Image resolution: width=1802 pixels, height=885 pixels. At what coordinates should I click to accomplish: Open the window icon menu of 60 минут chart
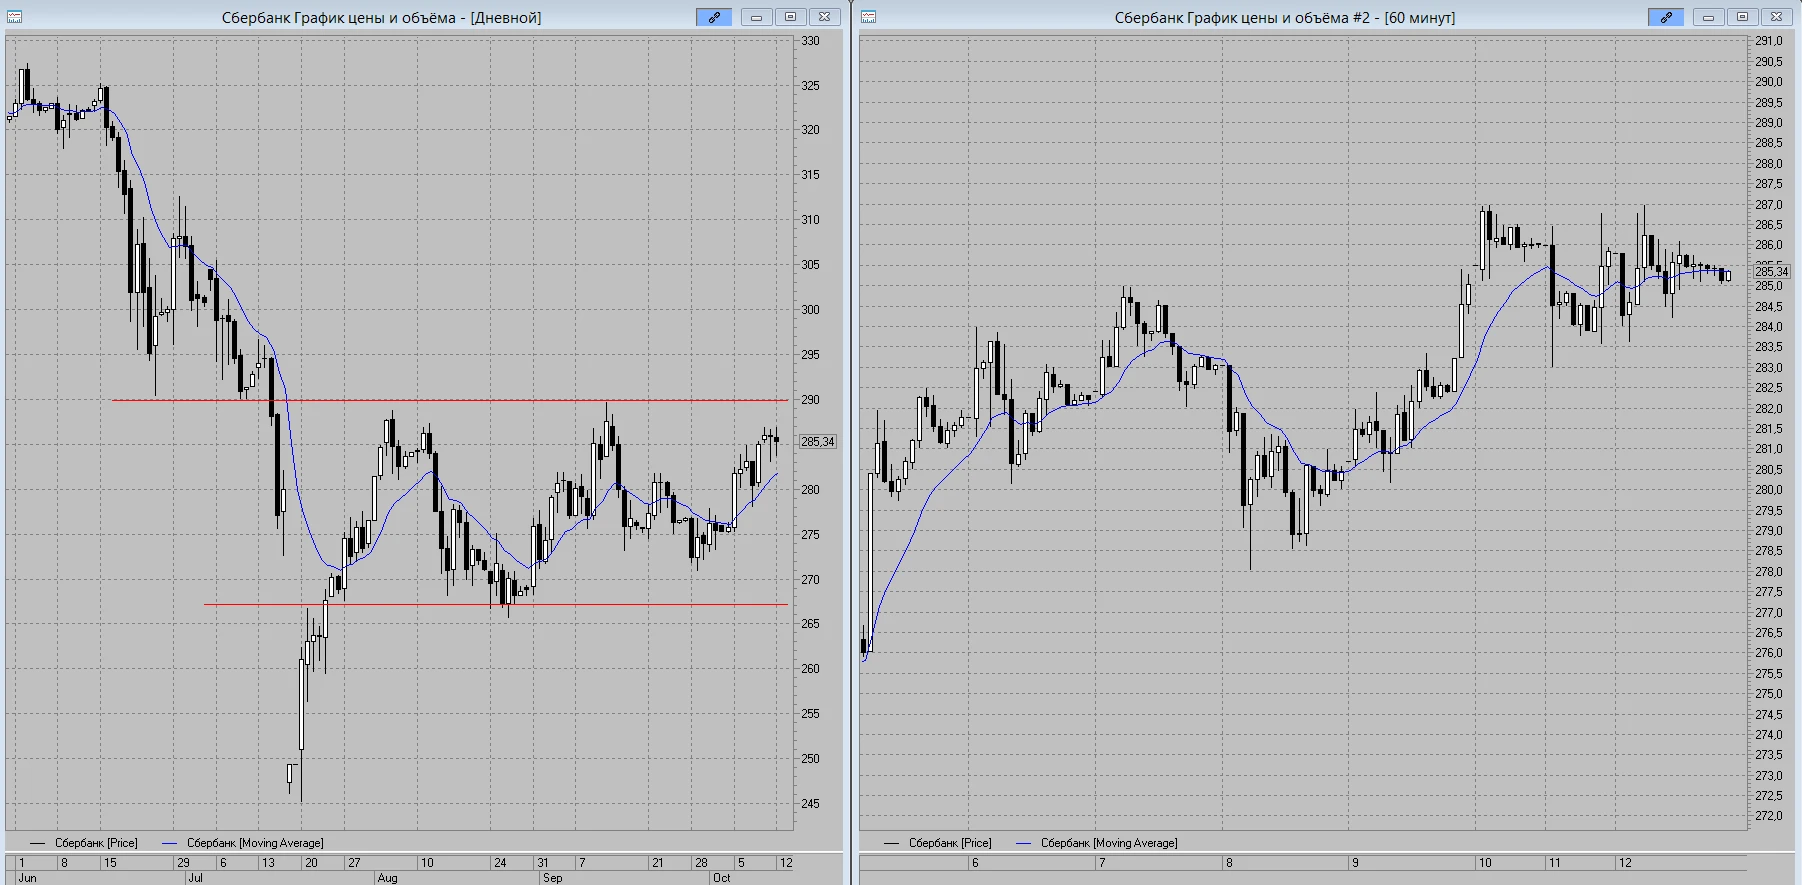point(868,17)
